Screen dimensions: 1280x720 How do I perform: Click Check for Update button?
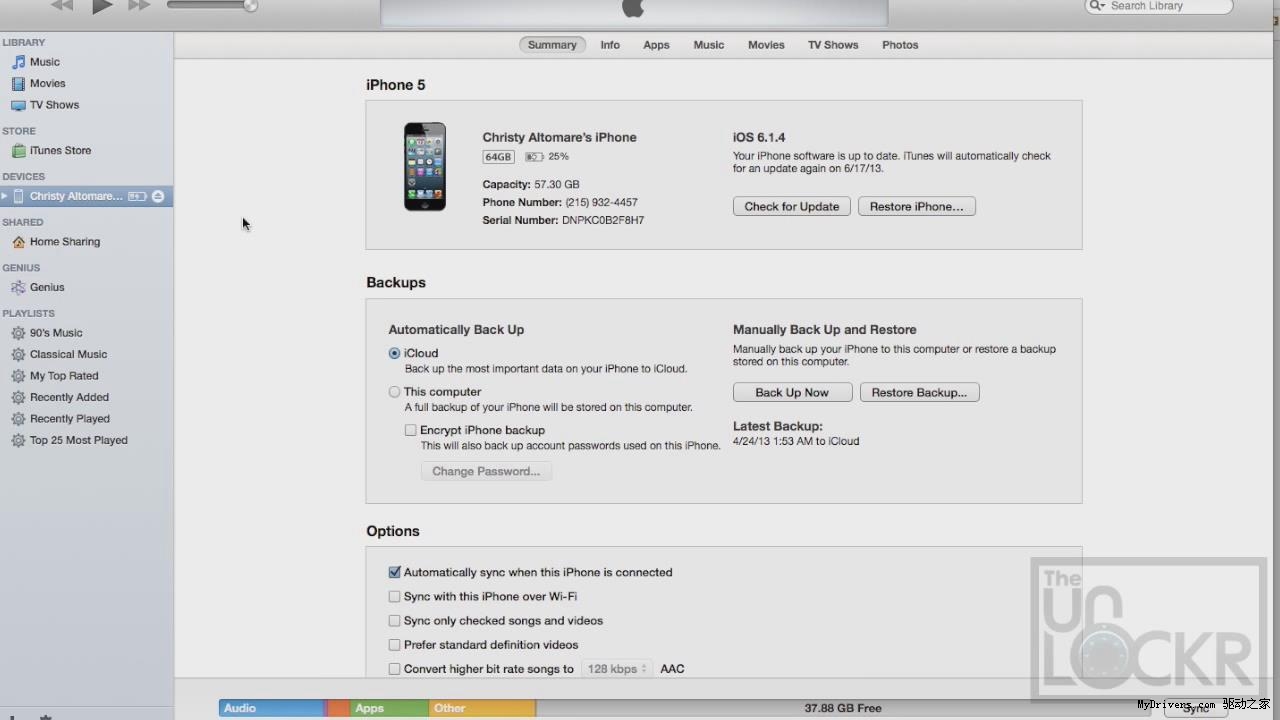pyautogui.click(x=792, y=206)
